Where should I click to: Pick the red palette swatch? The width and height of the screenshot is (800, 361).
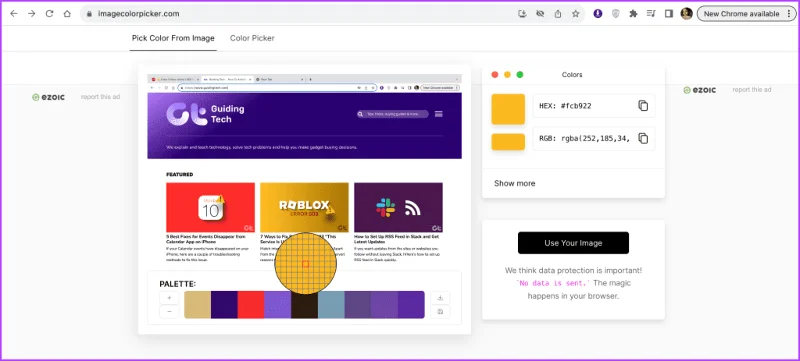(251, 305)
